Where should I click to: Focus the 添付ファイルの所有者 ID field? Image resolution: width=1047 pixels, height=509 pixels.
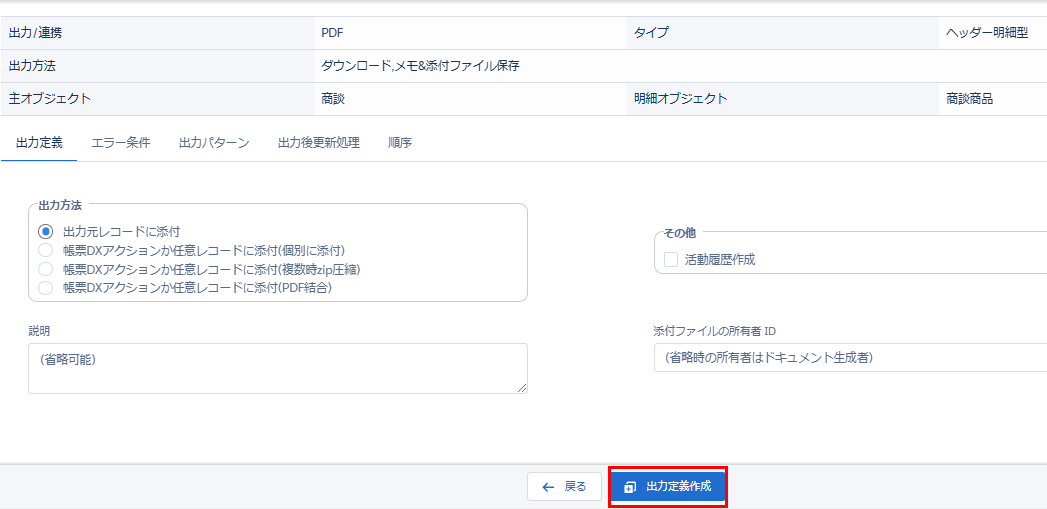(x=850, y=357)
